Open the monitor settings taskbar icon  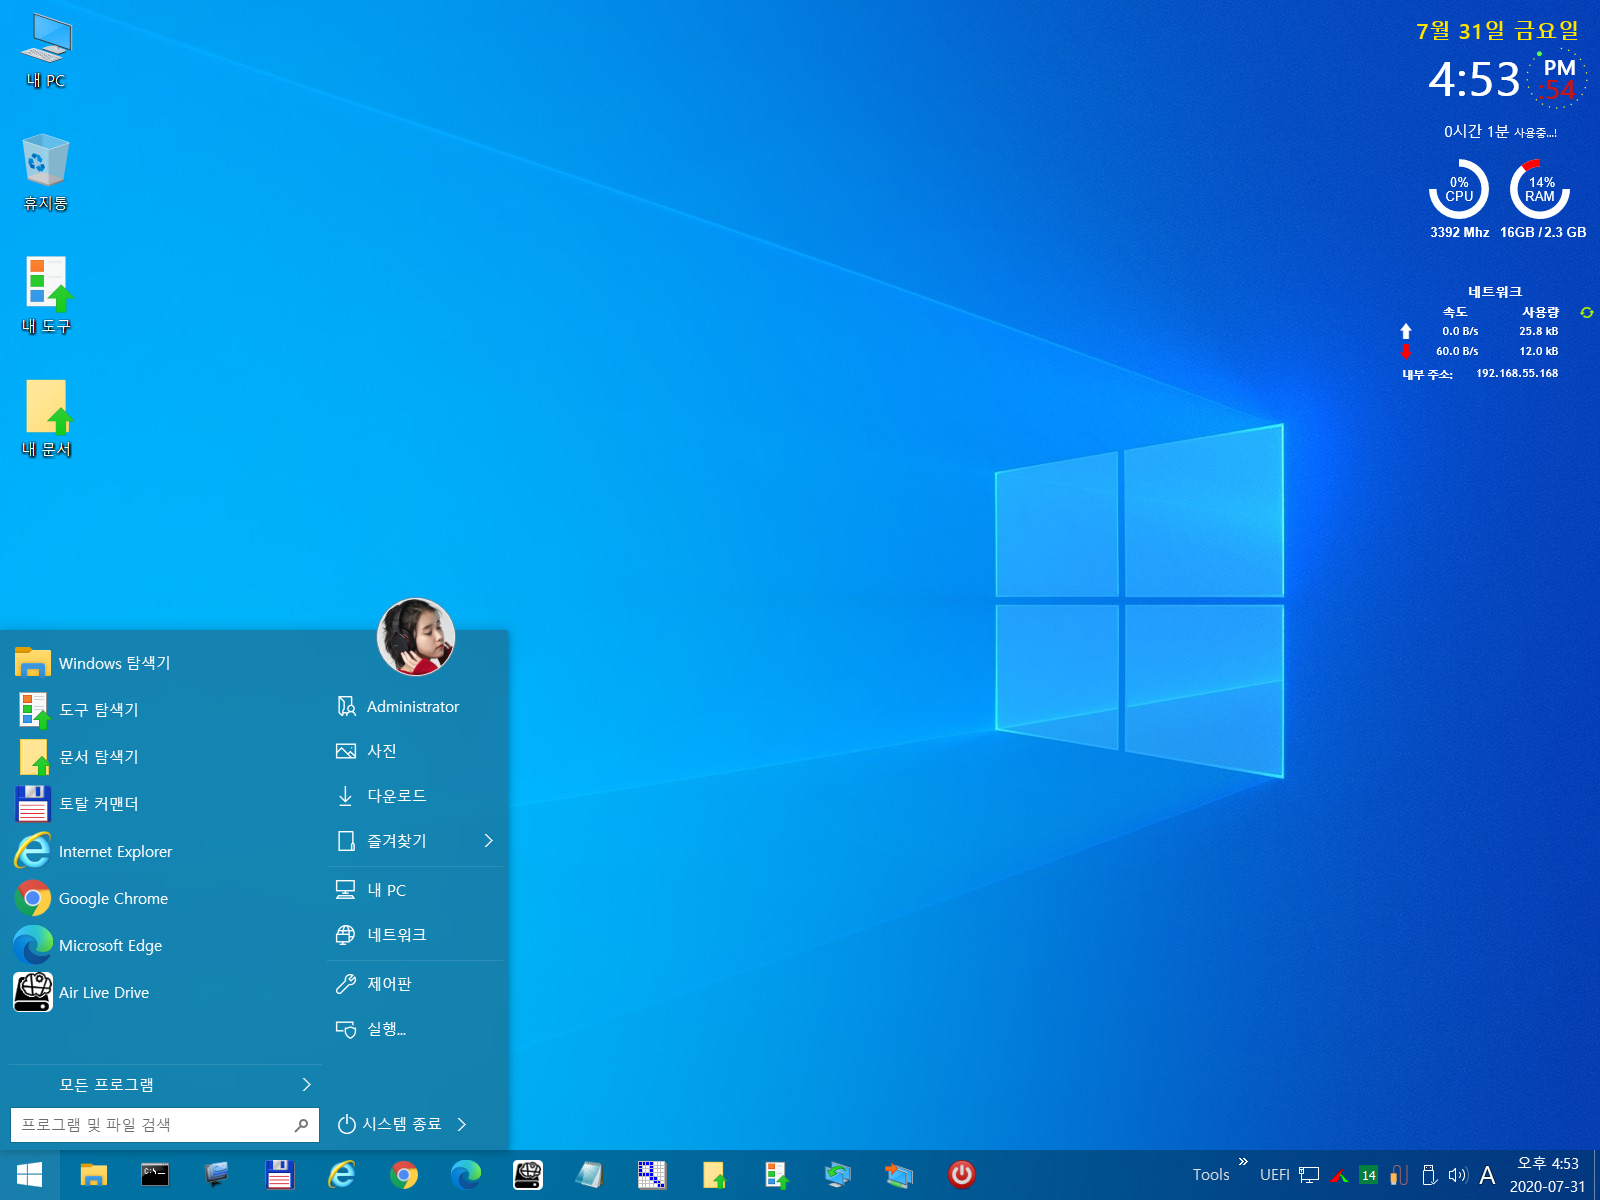(x=217, y=1175)
